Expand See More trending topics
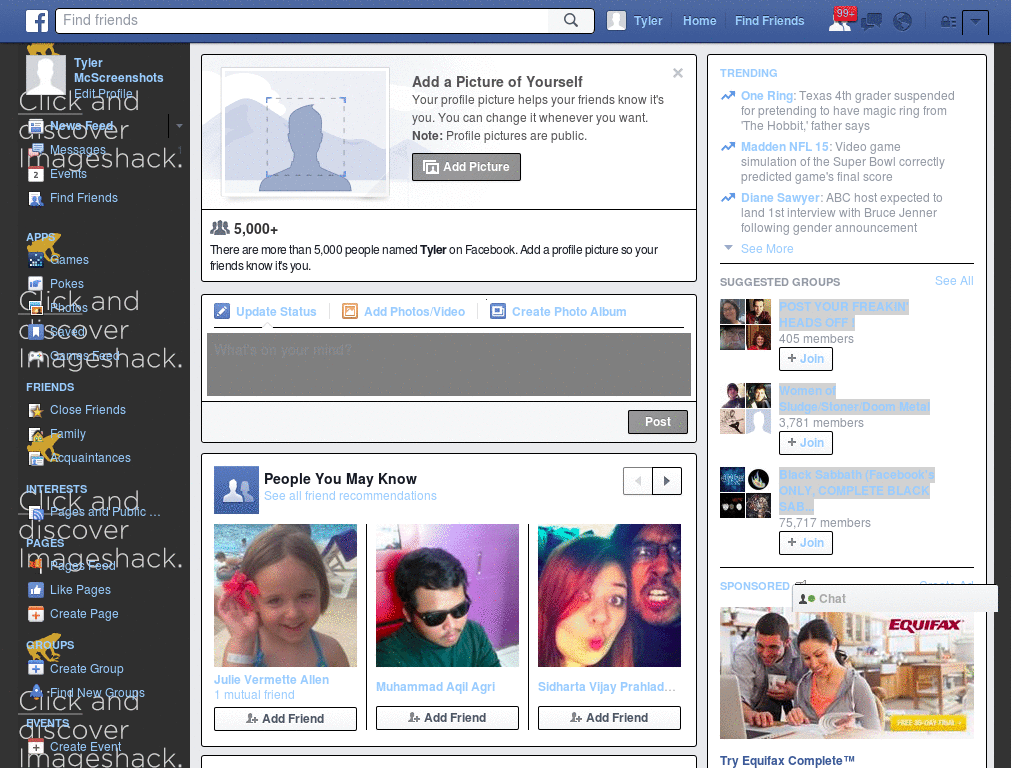Screen dimensions: 1024x768 767,249
